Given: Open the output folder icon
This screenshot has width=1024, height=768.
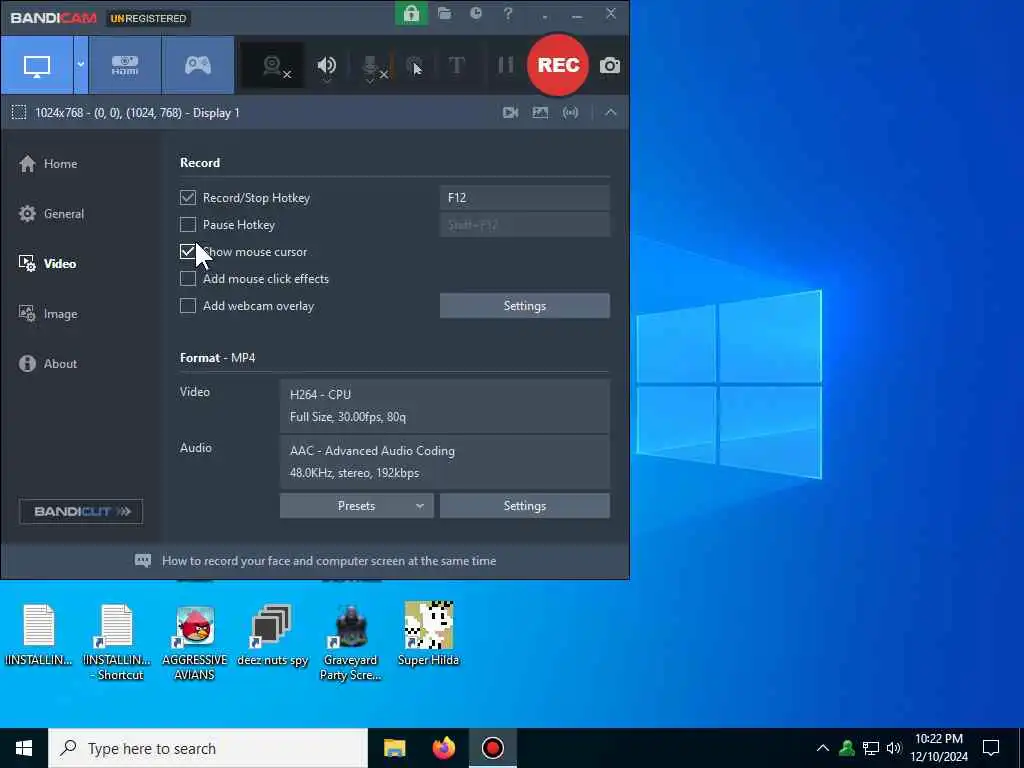Looking at the screenshot, I should pyautogui.click(x=445, y=13).
